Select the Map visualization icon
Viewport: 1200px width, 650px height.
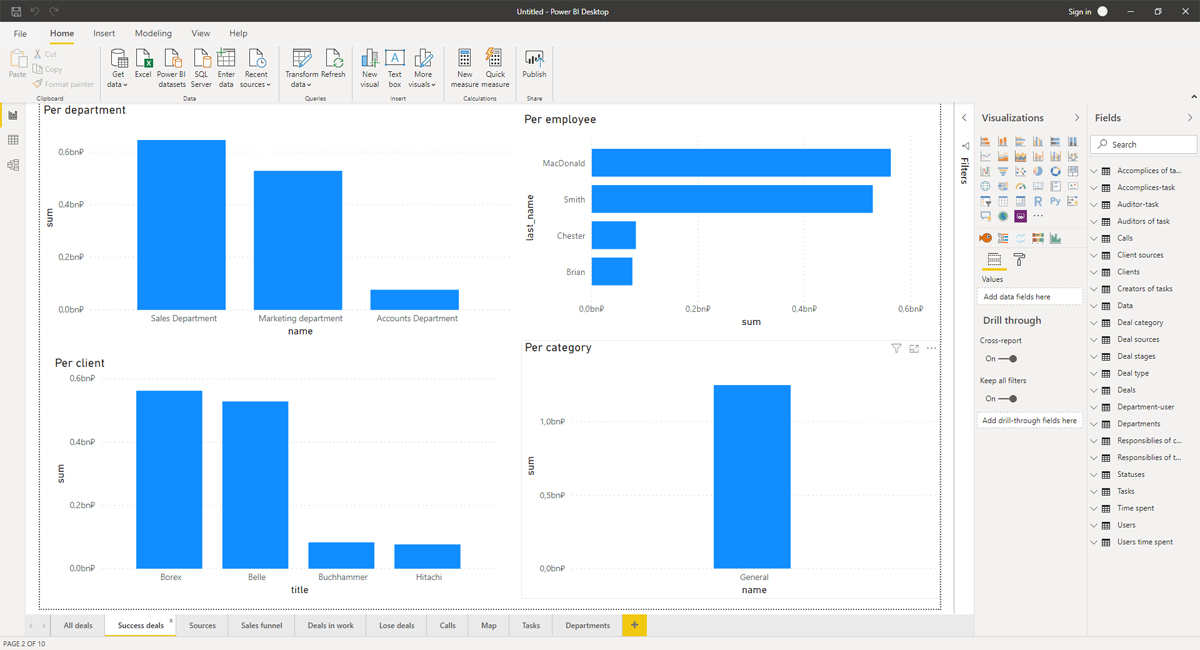(x=985, y=186)
